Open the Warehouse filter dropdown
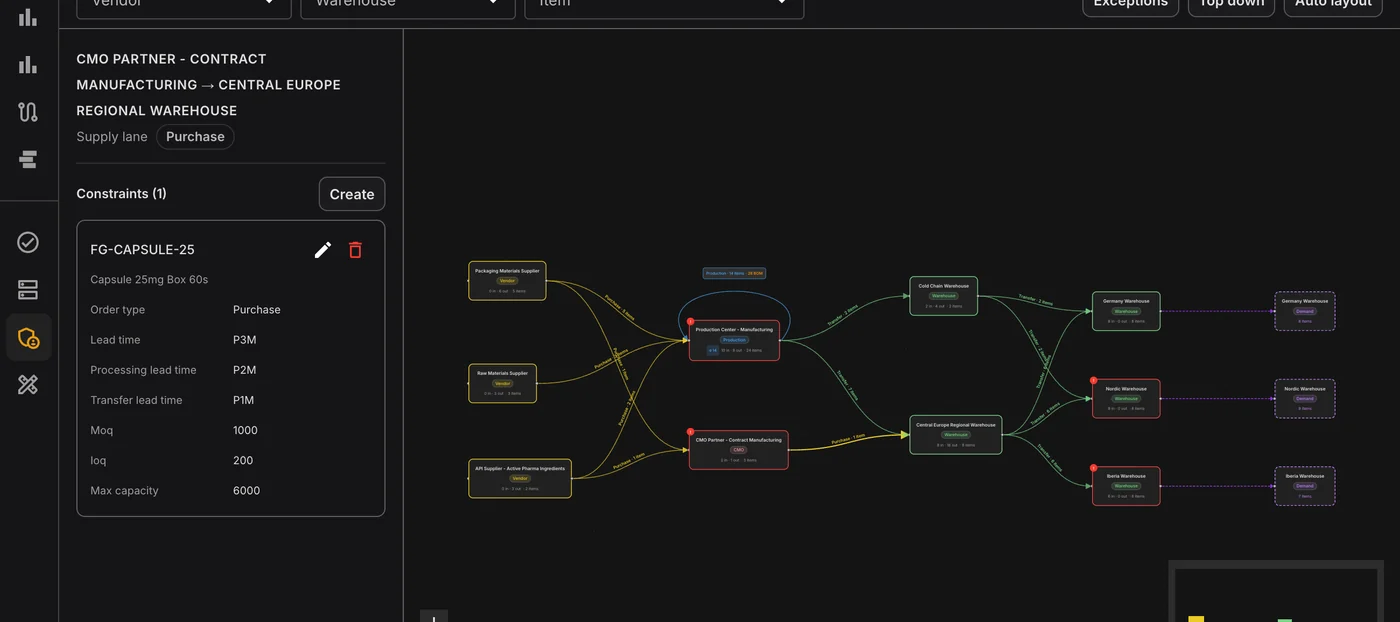The image size is (1400, 622). [408, 3]
